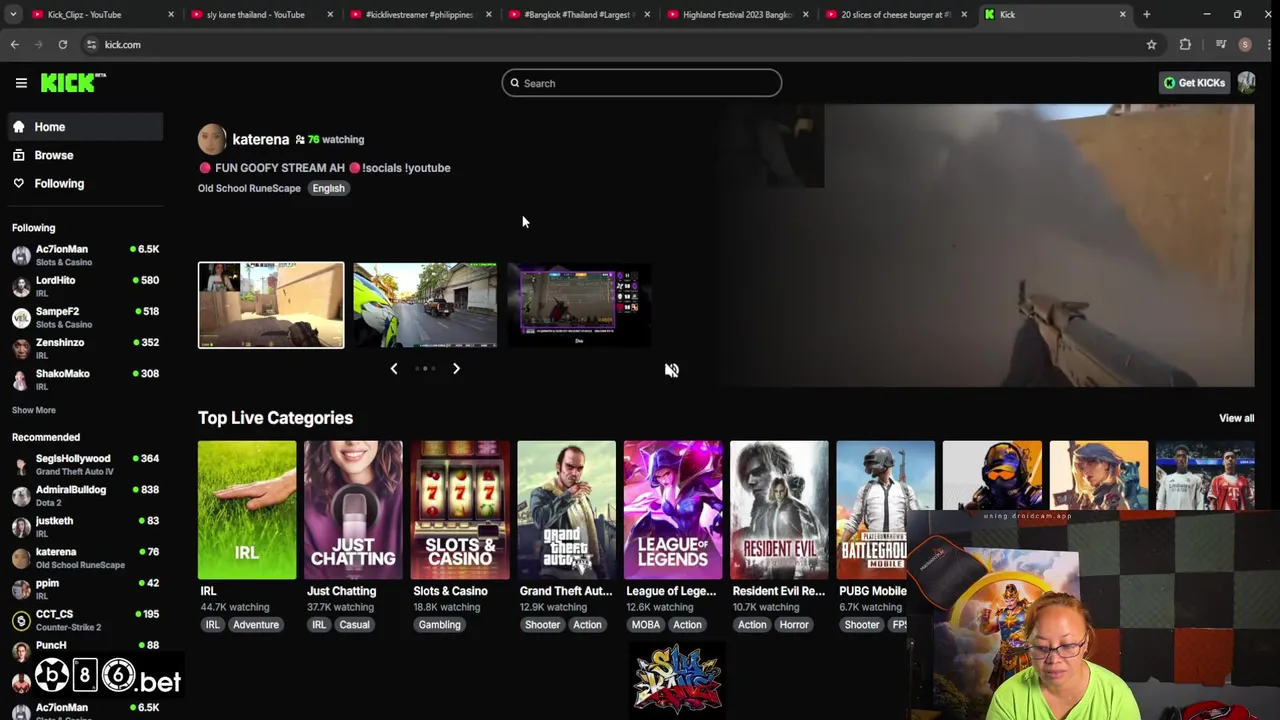Viewport: 1280px width, 720px height.
Task: Switch to Kick_Clipz YouTube tab
Action: click(x=98, y=14)
